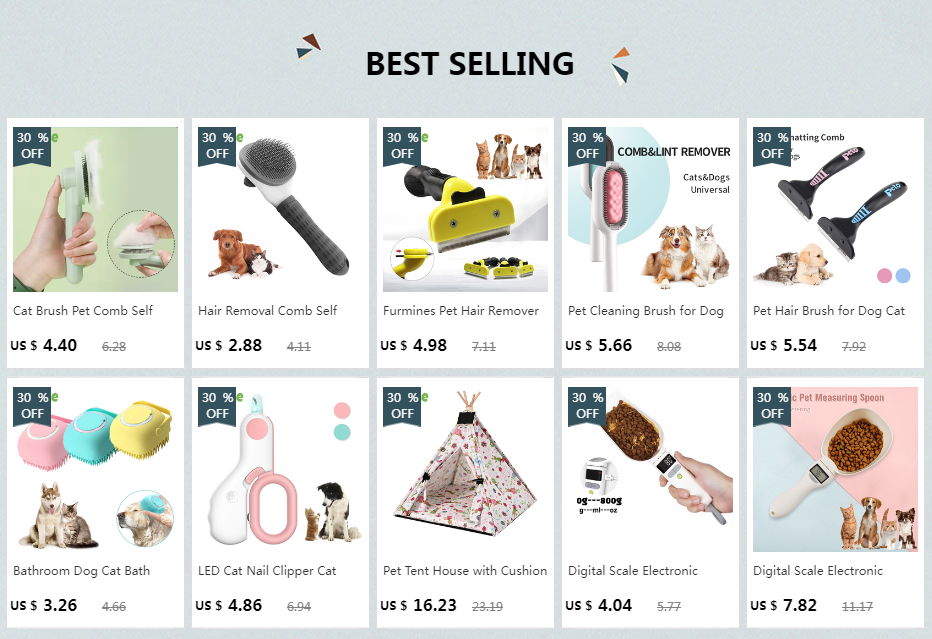
Task: Open the "Cat Brush Pet Comb Self" title link
Action: pos(83,311)
